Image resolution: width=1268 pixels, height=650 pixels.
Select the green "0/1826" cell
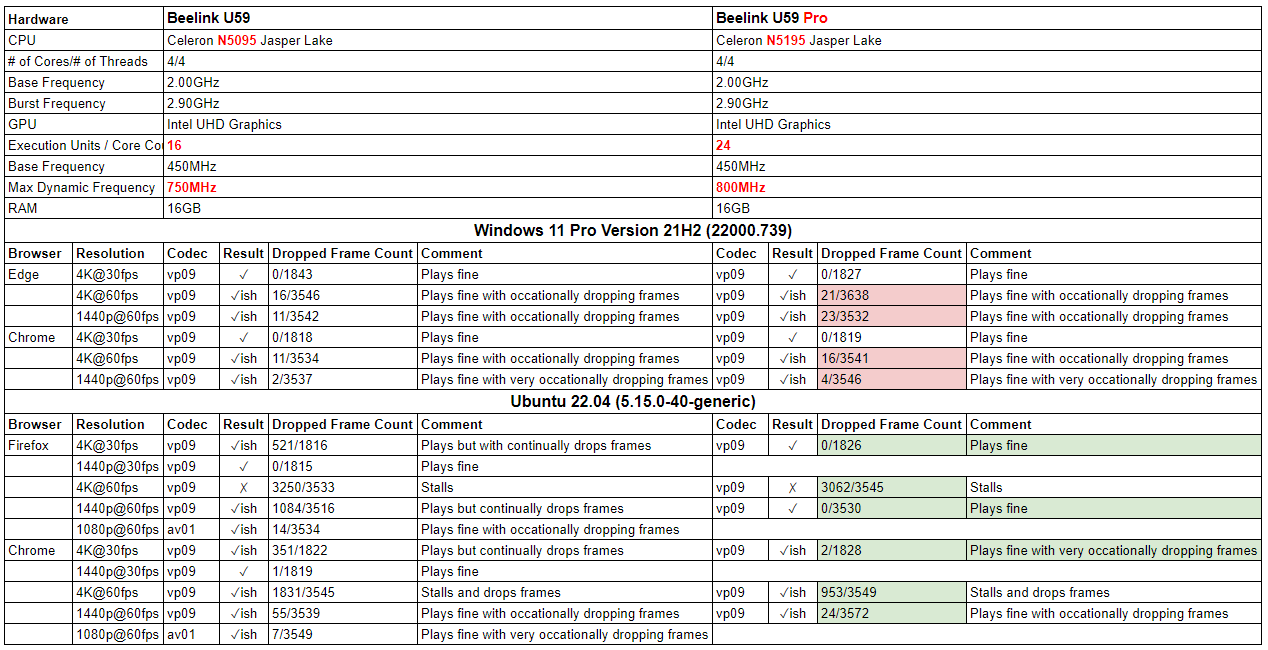893,446
